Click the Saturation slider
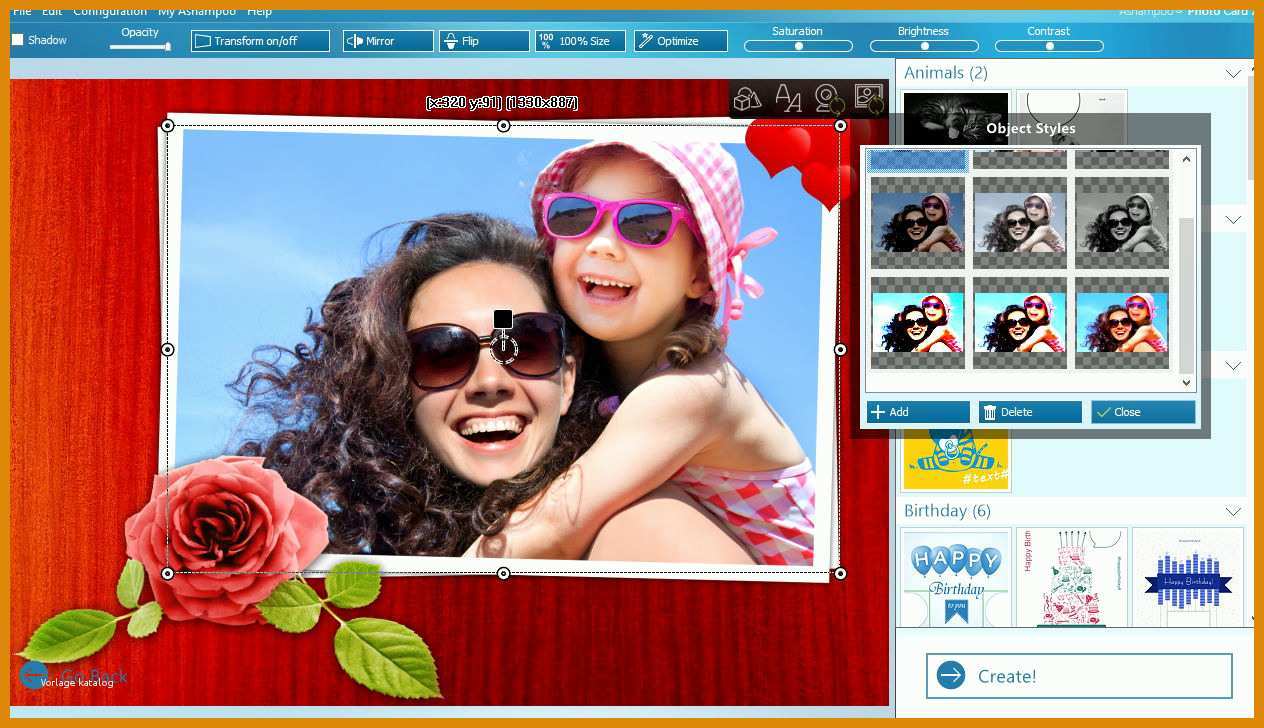The height and width of the screenshot is (728, 1264). (798, 46)
